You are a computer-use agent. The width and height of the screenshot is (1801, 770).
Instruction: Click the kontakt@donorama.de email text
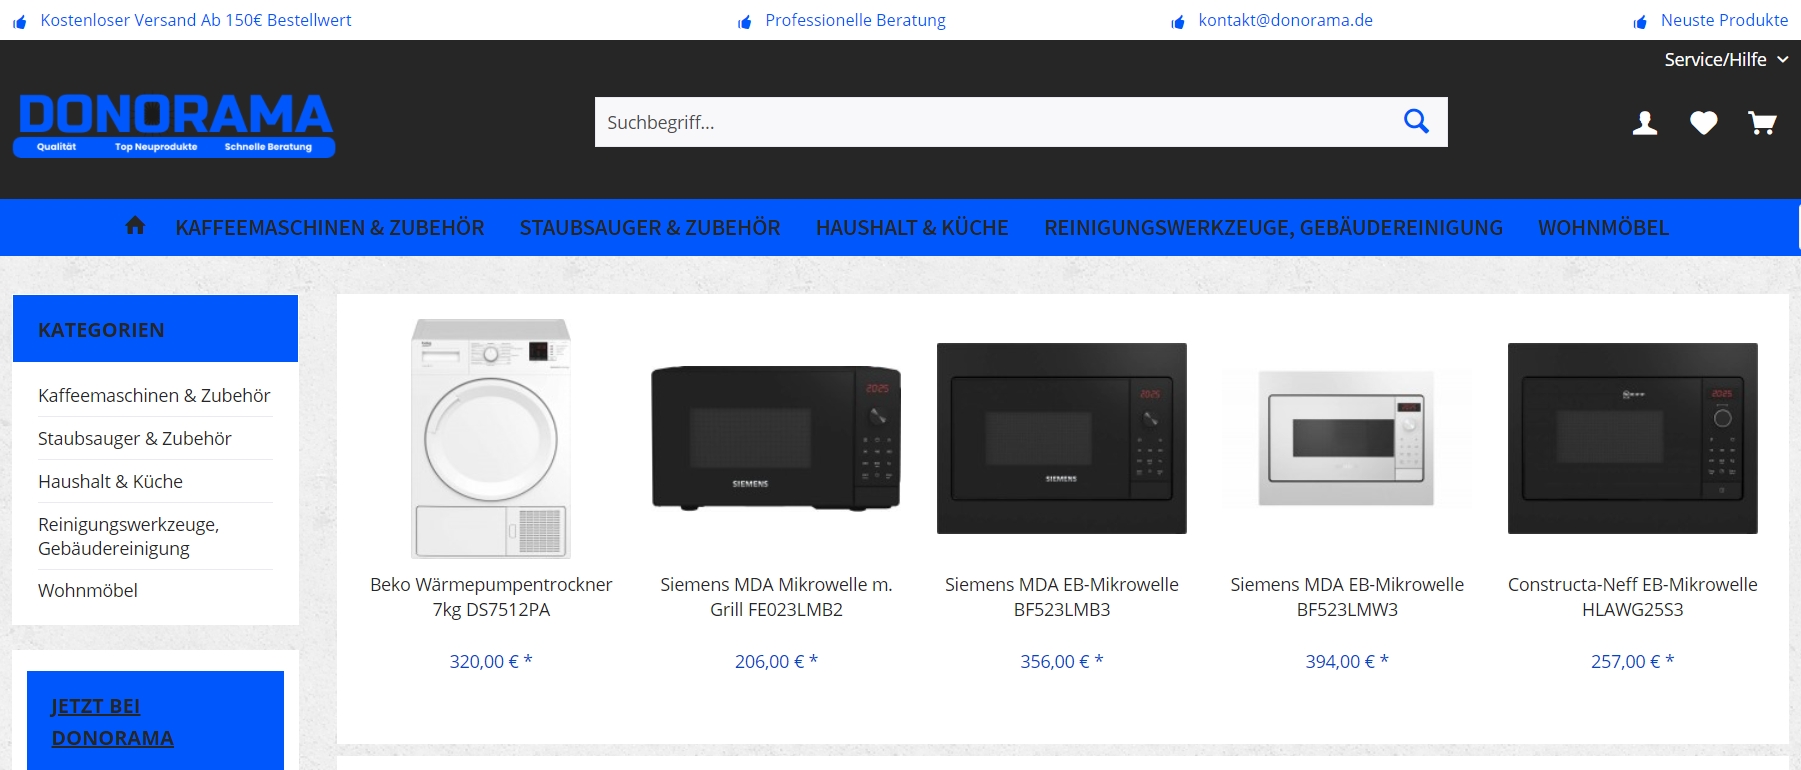tap(1286, 20)
